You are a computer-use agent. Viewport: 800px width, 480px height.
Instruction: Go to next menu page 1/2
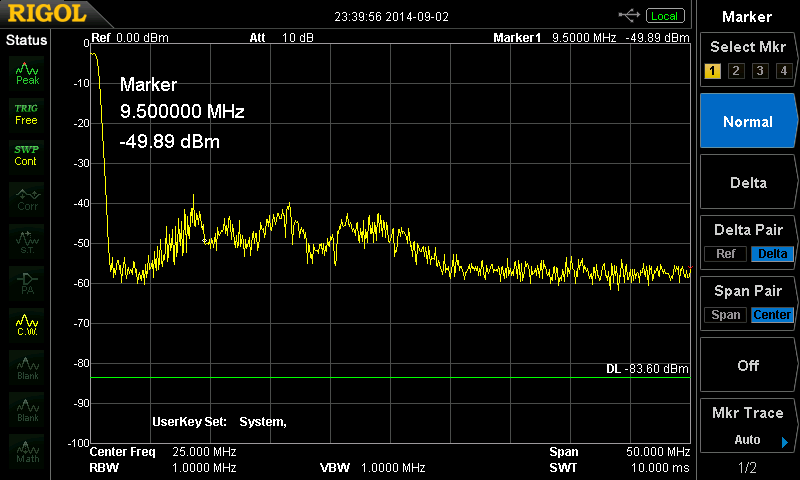[748, 468]
